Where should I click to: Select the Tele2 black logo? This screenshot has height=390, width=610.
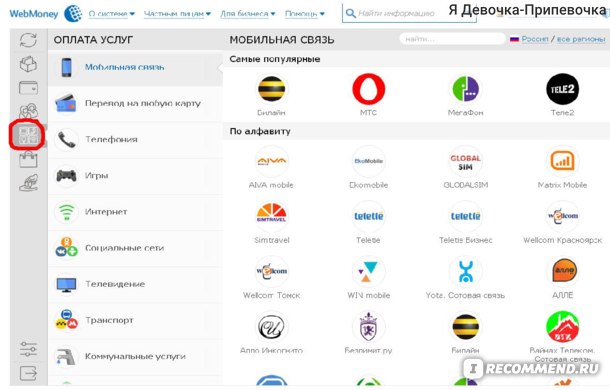click(562, 89)
